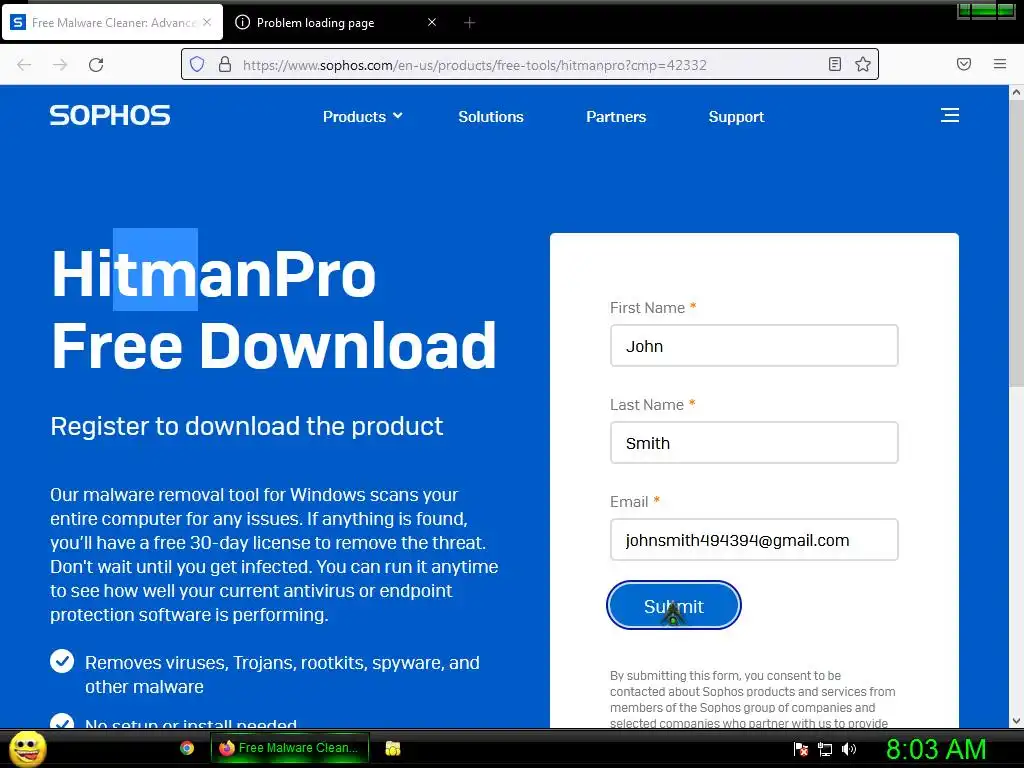Open a new tab with plus icon
This screenshot has height=768, width=1024.
[x=469, y=23]
